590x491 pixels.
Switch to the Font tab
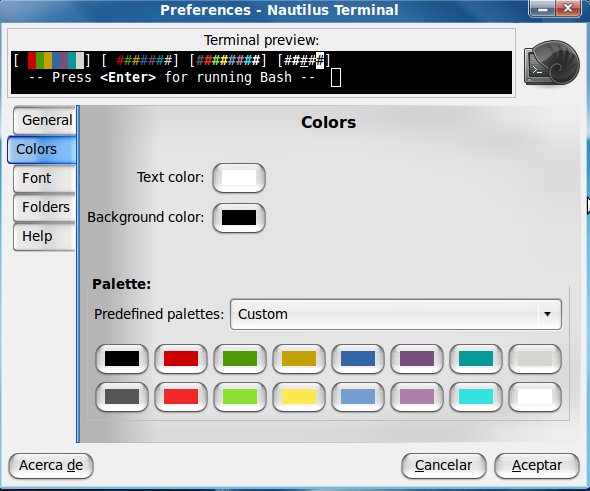44,178
